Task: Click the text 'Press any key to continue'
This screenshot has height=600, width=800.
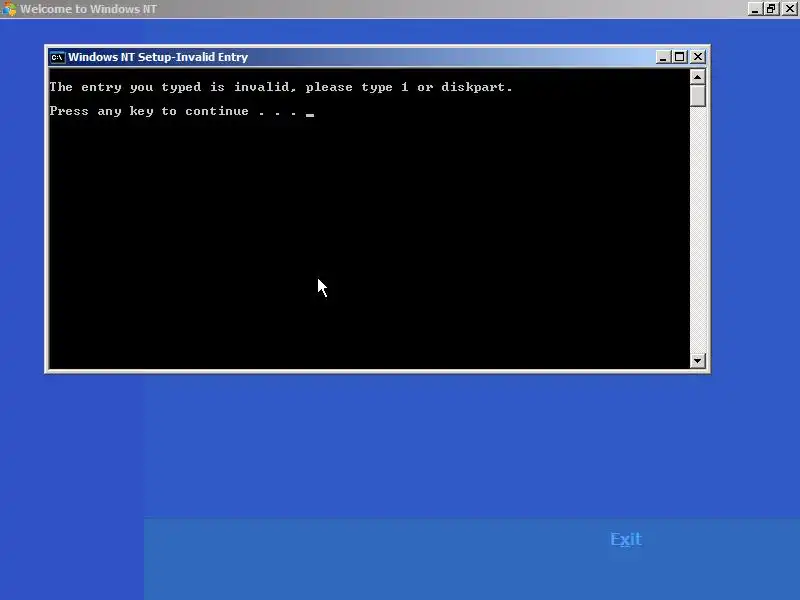Action: coord(149,111)
